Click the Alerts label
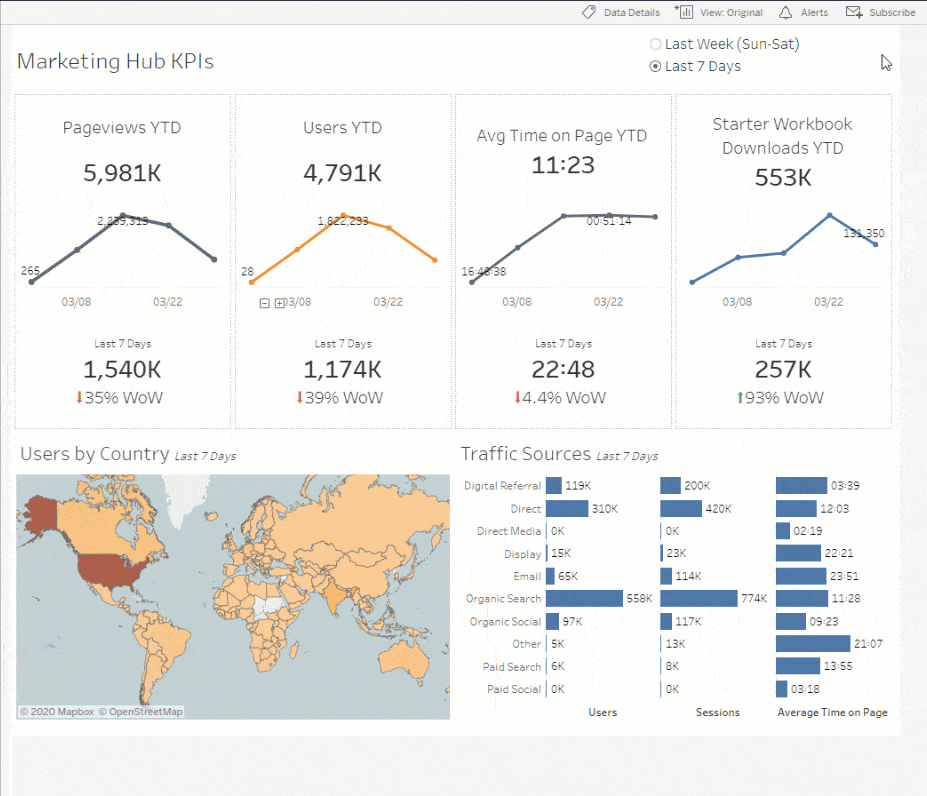This screenshot has width=927, height=796. pyautogui.click(x=814, y=12)
